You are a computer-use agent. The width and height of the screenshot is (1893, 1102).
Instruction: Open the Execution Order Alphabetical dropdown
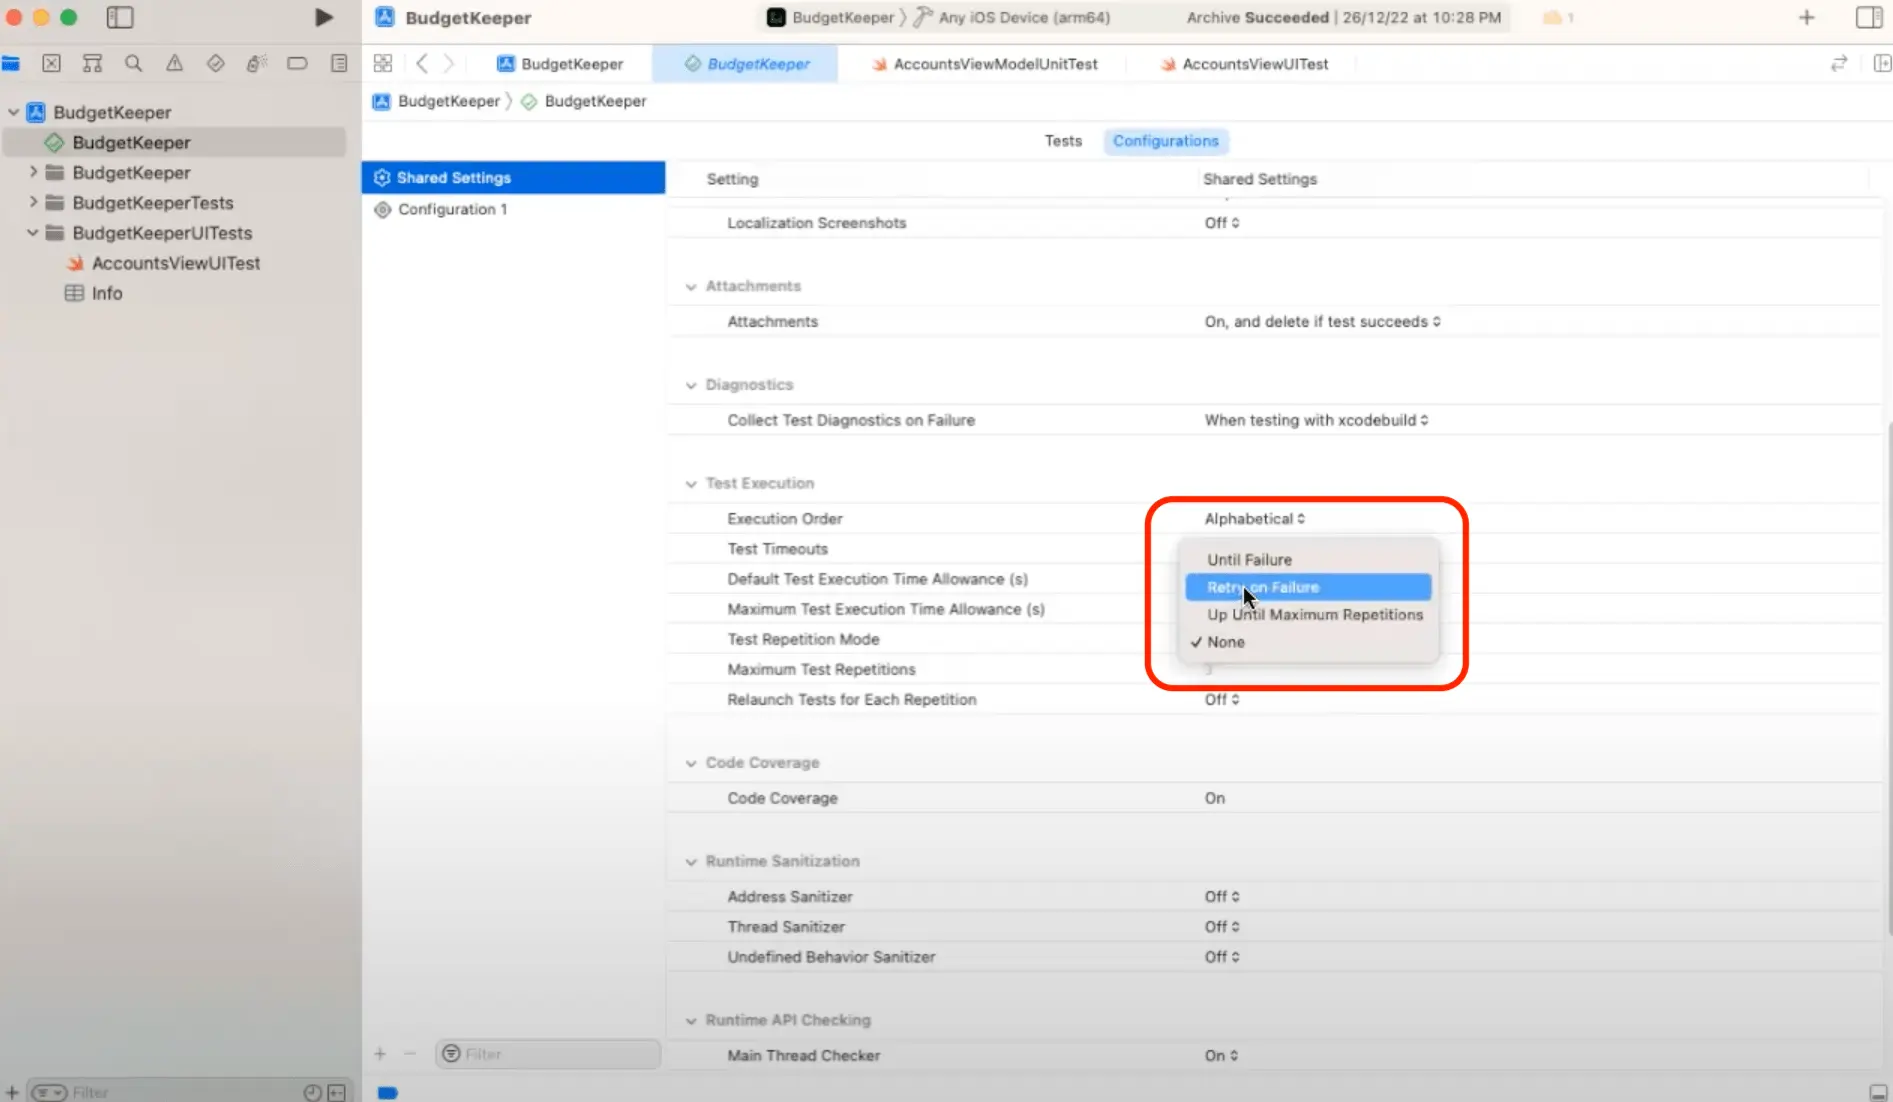point(1254,519)
